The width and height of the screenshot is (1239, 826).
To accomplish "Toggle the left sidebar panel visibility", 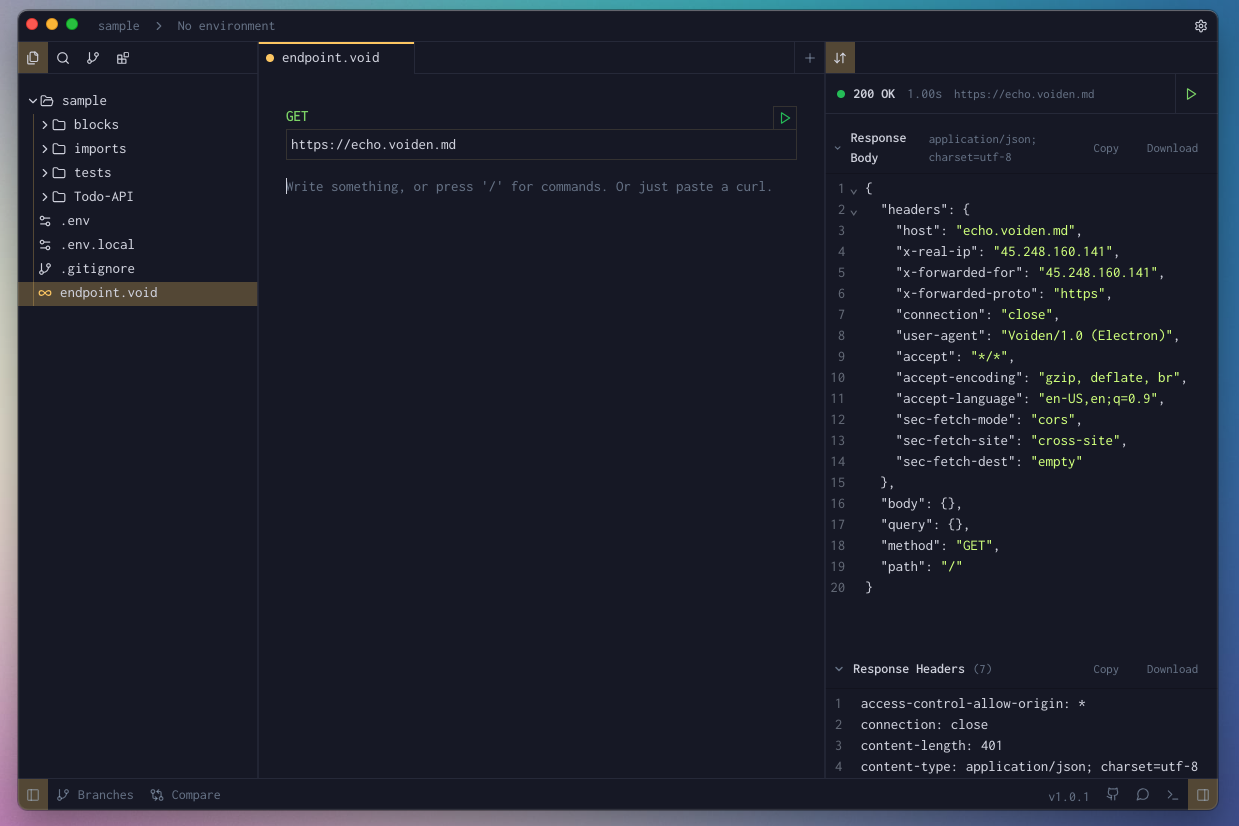I will tap(33, 795).
